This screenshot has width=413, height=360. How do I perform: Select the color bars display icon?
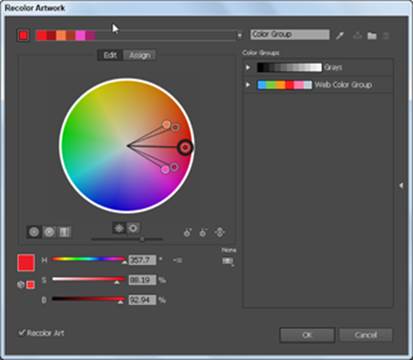[64, 232]
